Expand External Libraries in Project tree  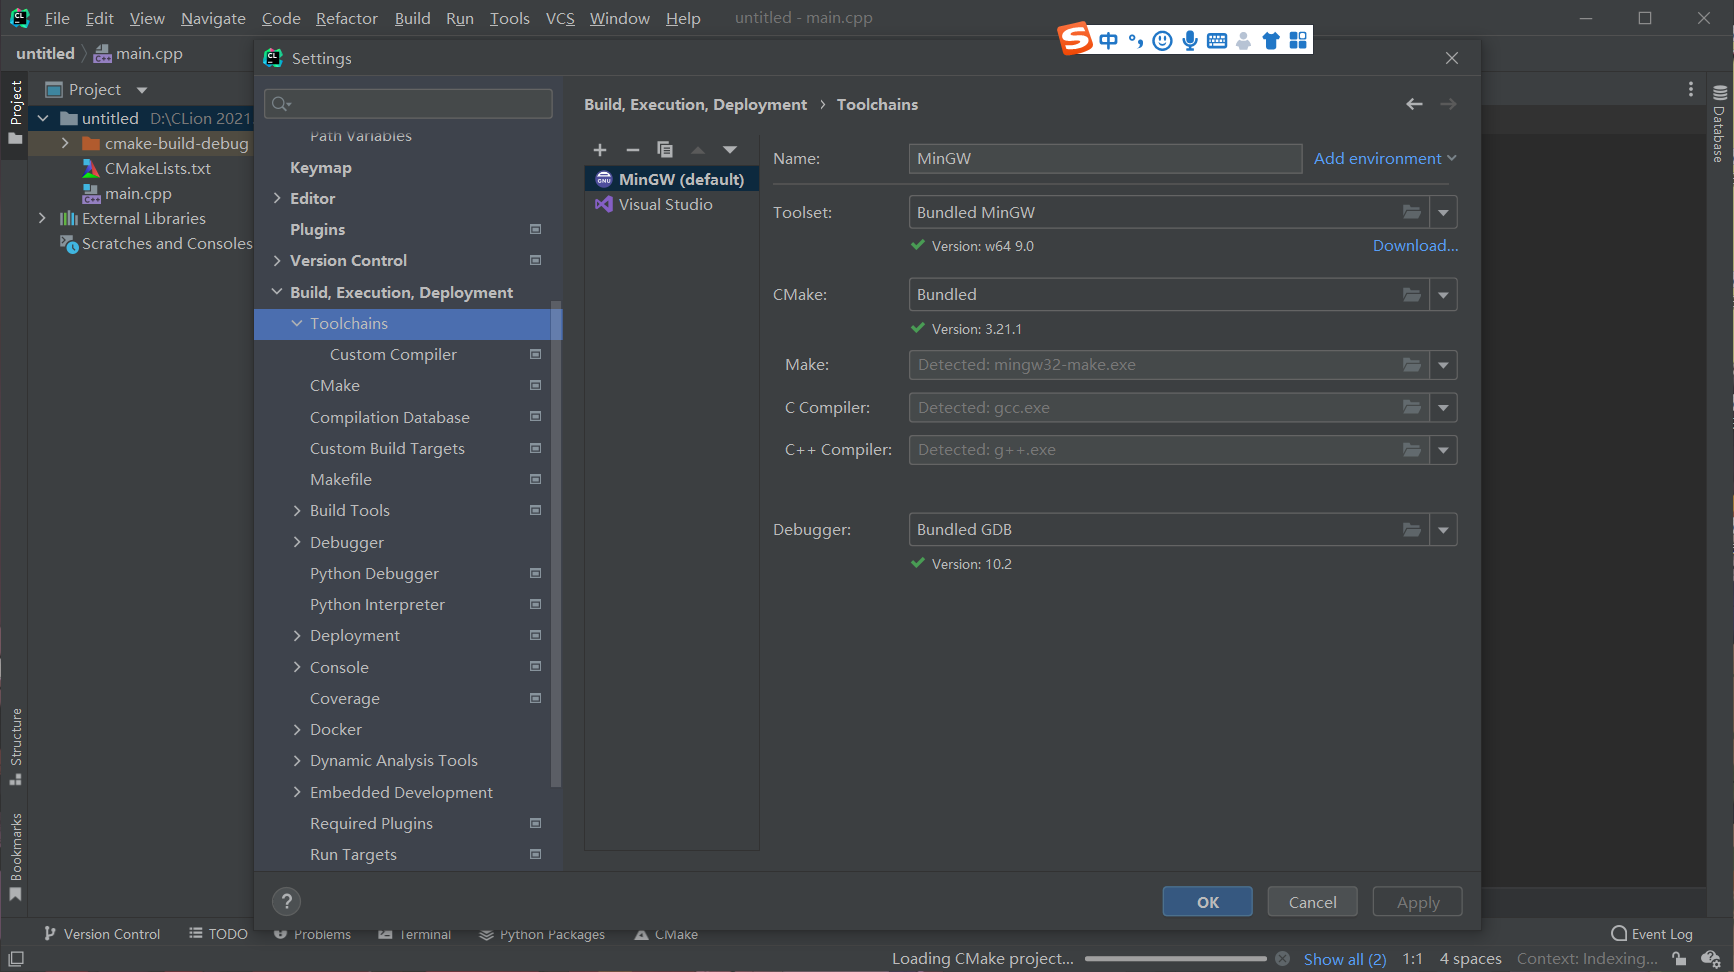(42, 218)
